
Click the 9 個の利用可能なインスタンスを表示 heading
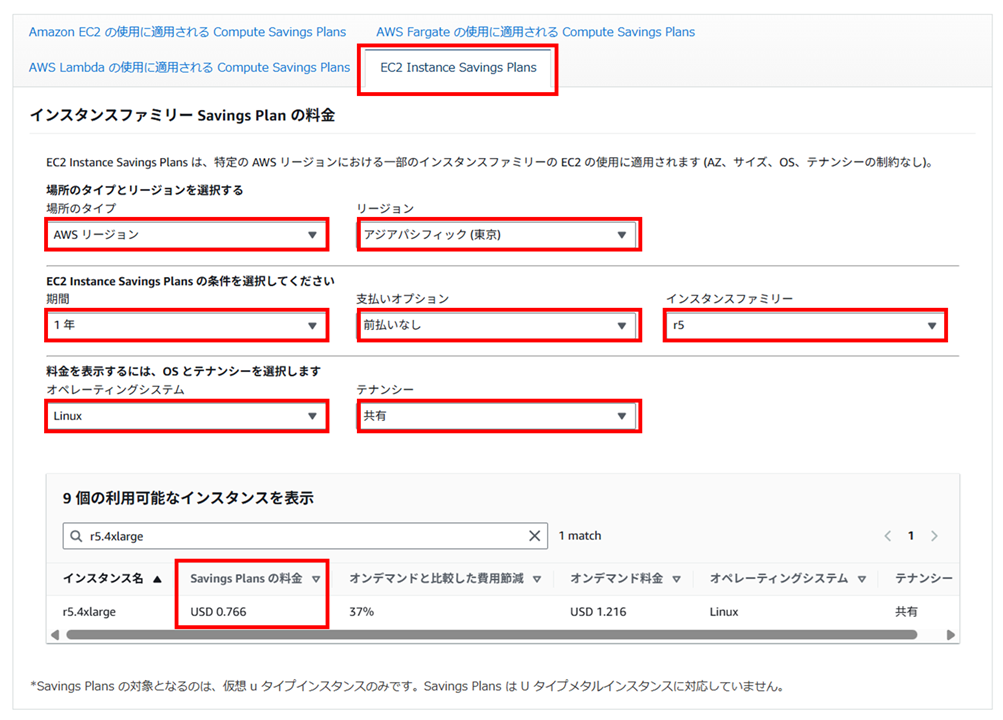(188, 498)
